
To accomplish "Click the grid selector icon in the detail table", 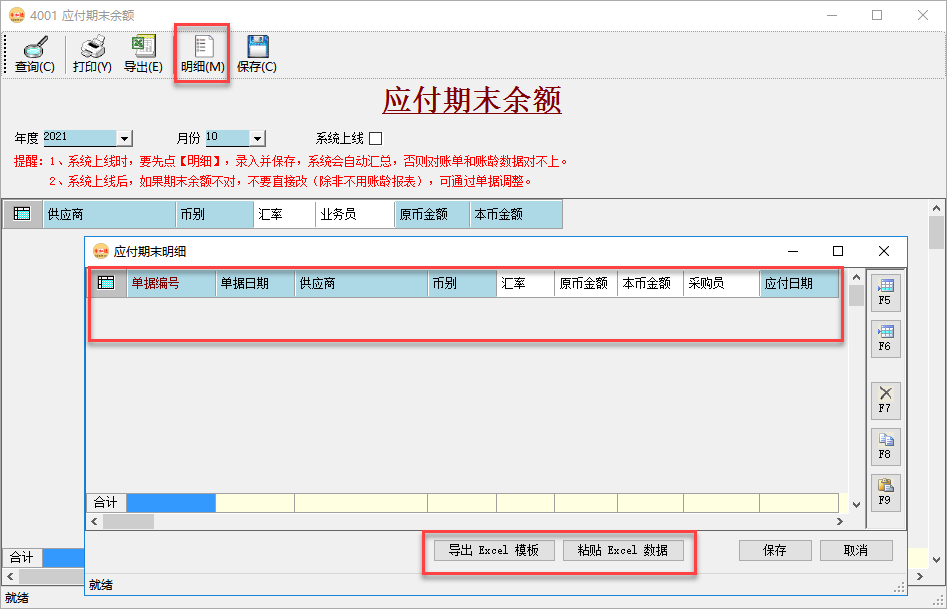I will [x=104, y=283].
